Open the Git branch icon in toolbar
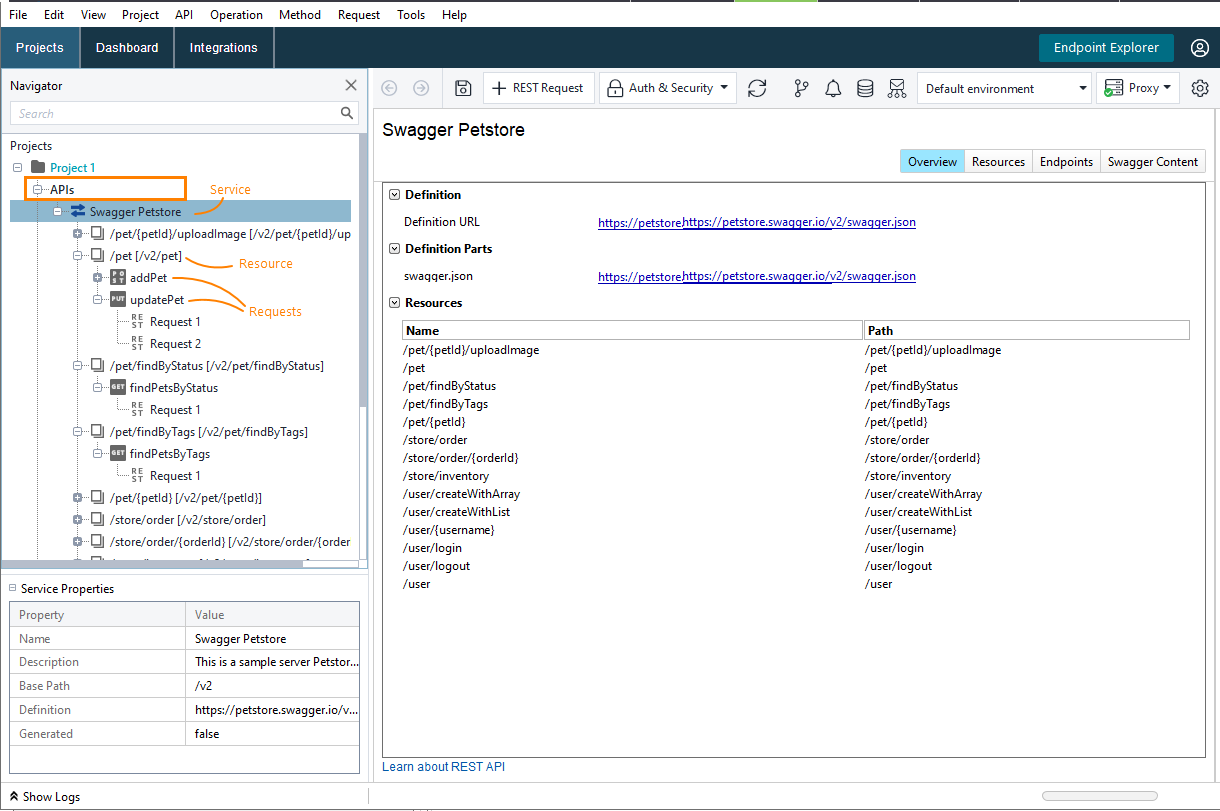The height and width of the screenshot is (811, 1220). click(801, 88)
